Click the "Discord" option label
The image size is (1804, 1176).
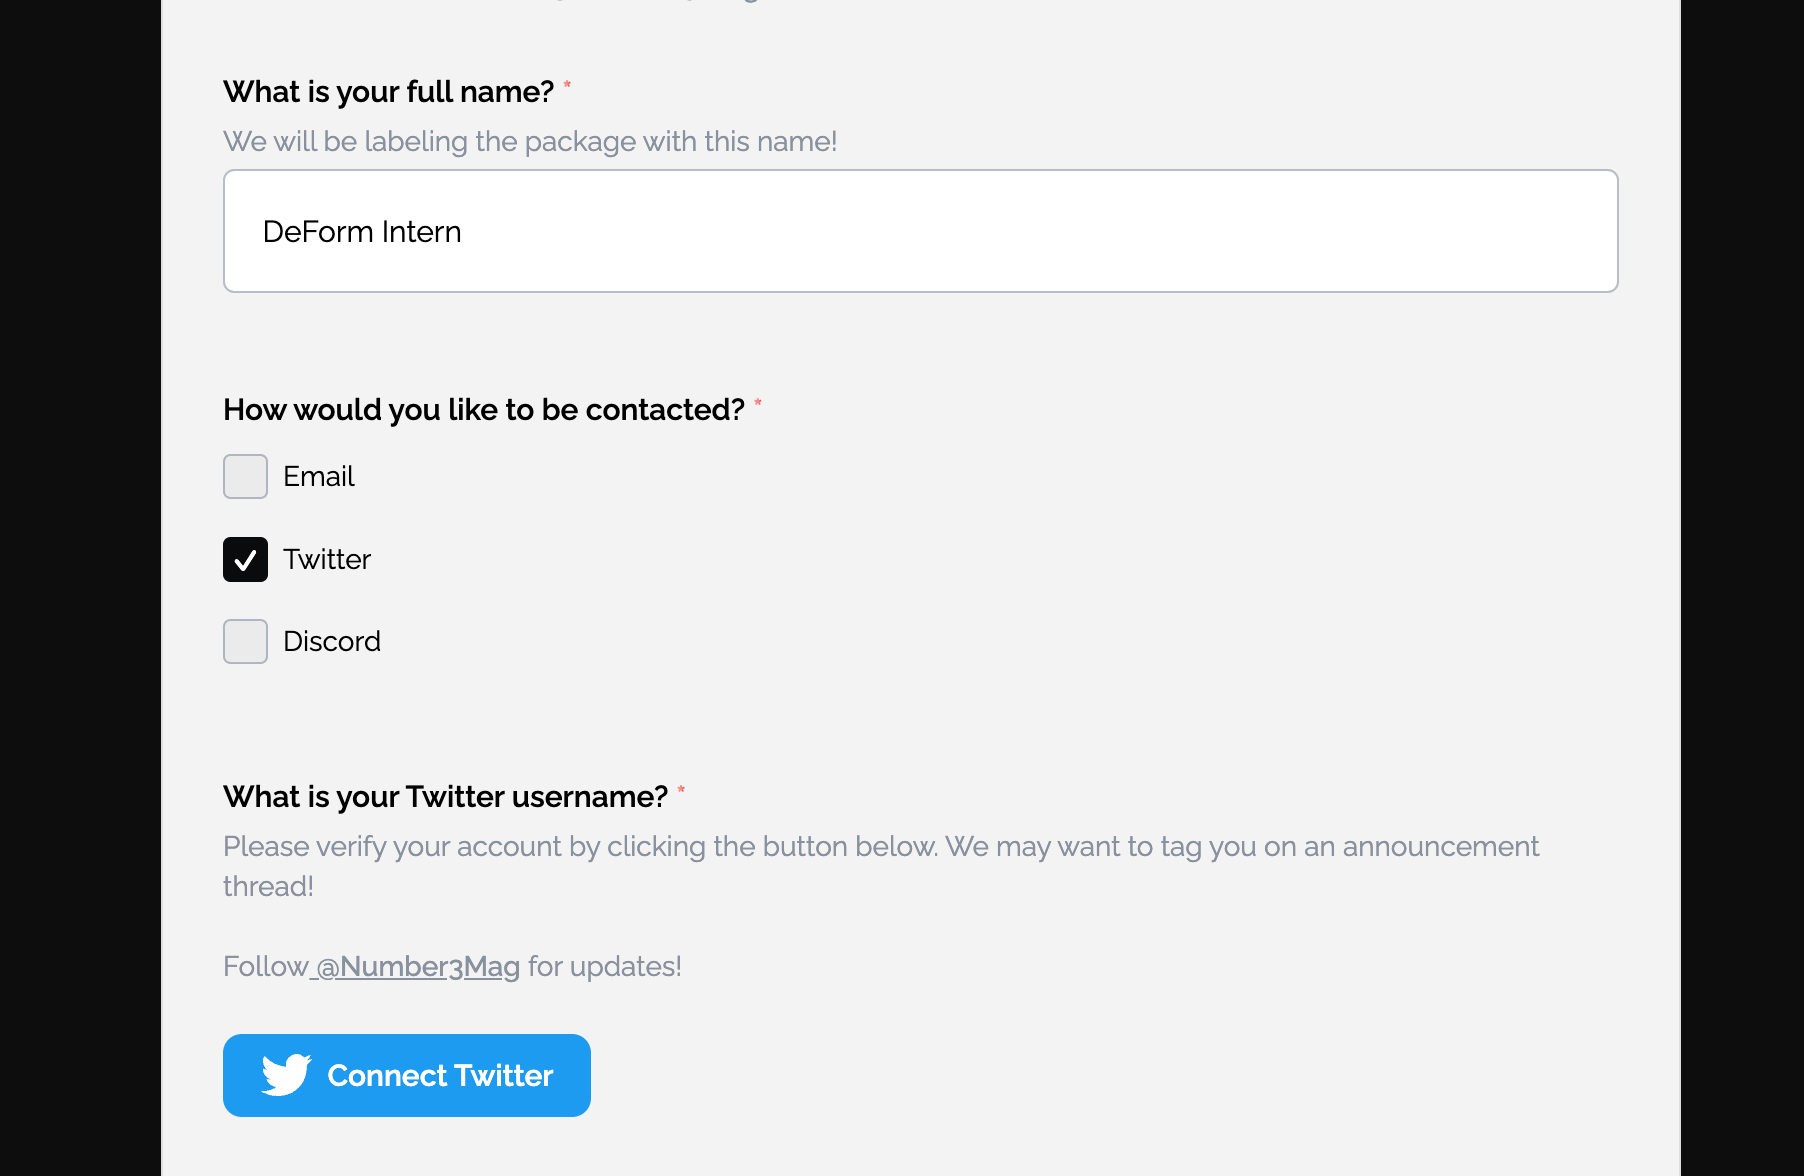pyautogui.click(x=332, y=641)
